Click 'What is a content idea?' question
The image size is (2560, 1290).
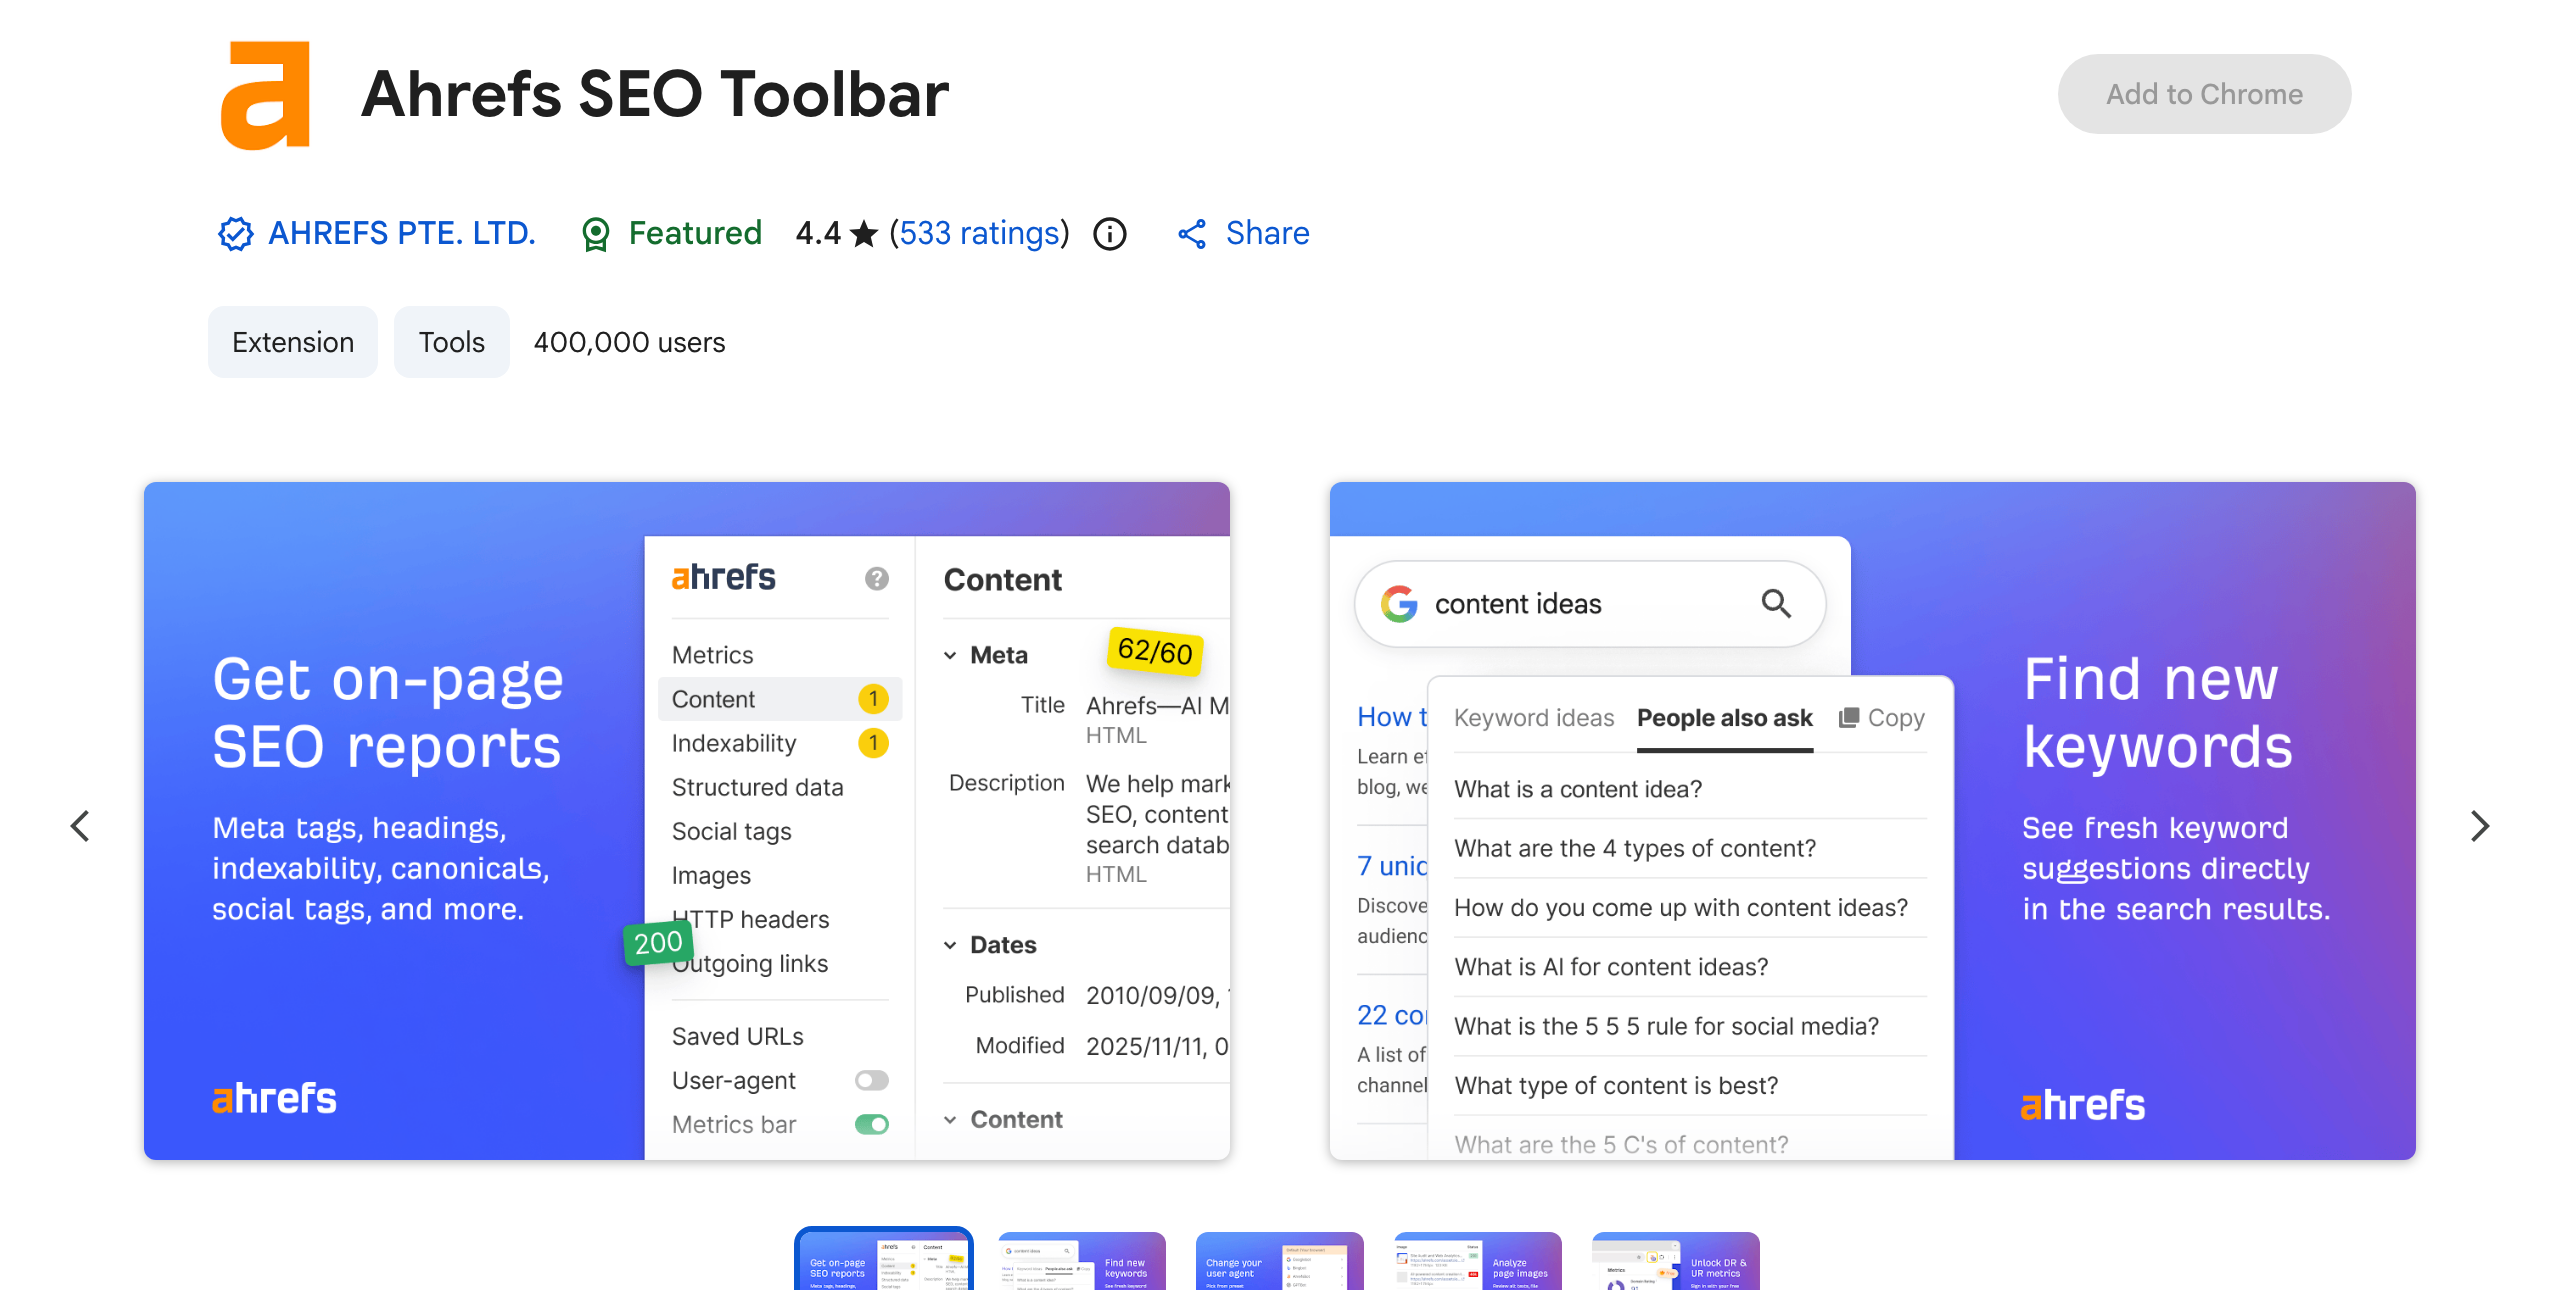(x=1578, y=789)
